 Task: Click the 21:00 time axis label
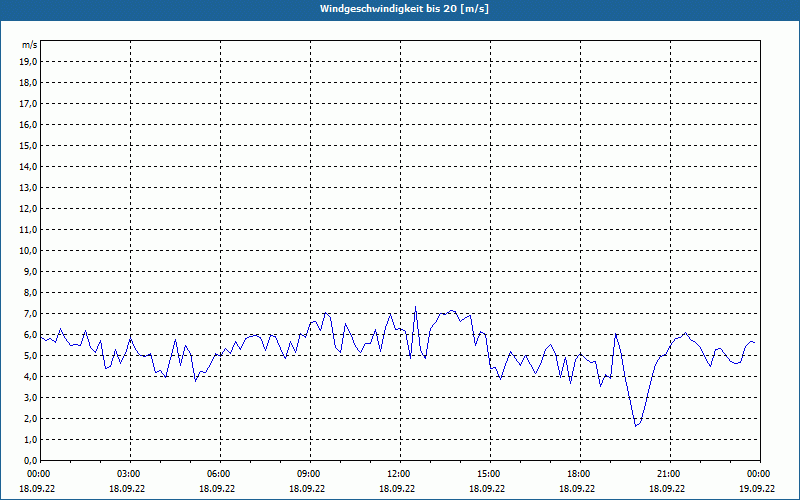(x=669, y=474)
